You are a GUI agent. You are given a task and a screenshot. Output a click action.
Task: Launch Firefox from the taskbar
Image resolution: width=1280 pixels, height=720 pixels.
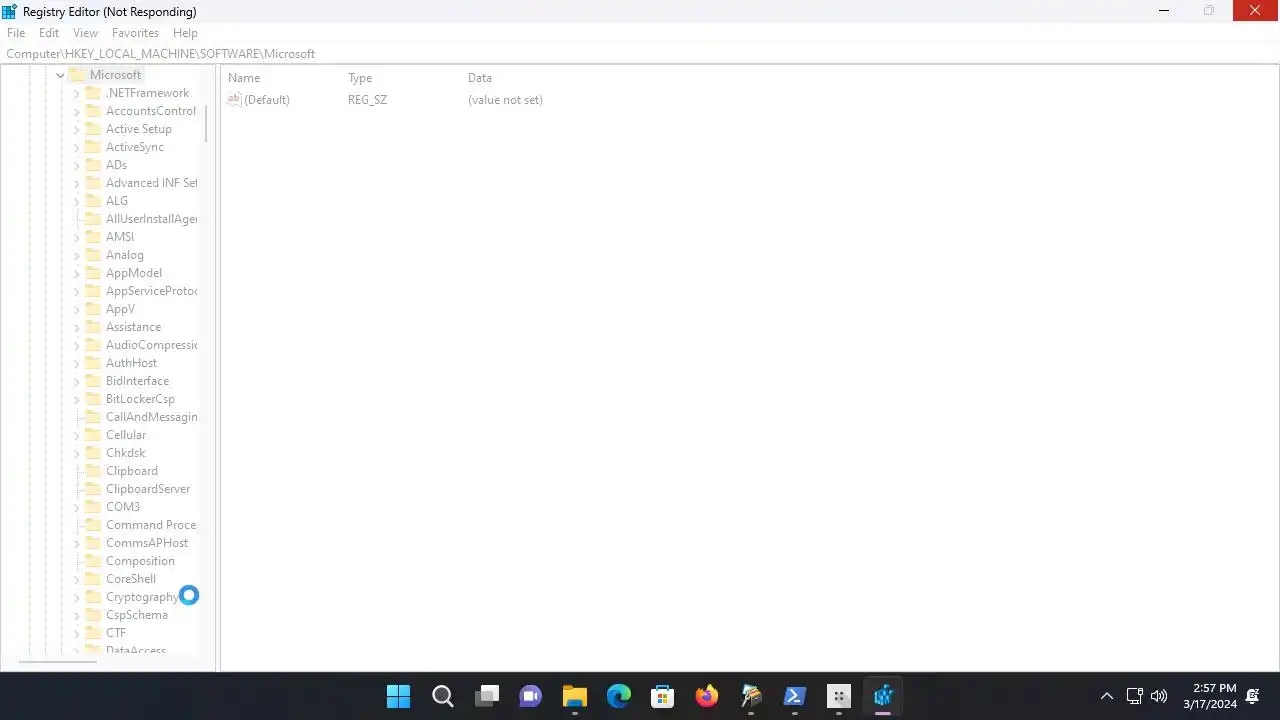[706, 696]
